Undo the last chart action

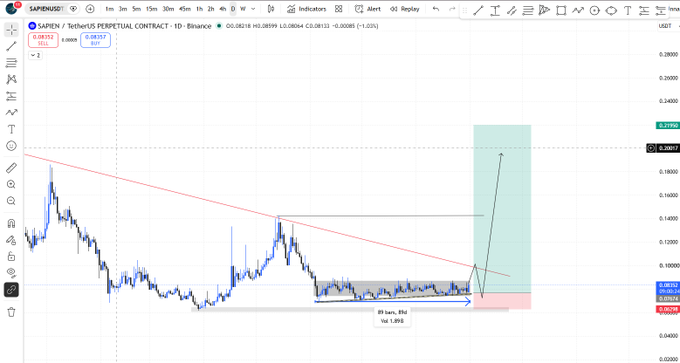[436, 9]
